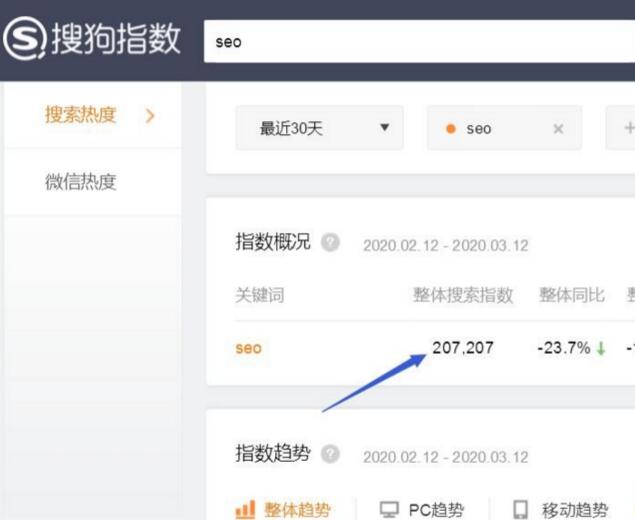Click the orange seo keyword link
This screenshot has width=635, height=520.
coord(249,348)
